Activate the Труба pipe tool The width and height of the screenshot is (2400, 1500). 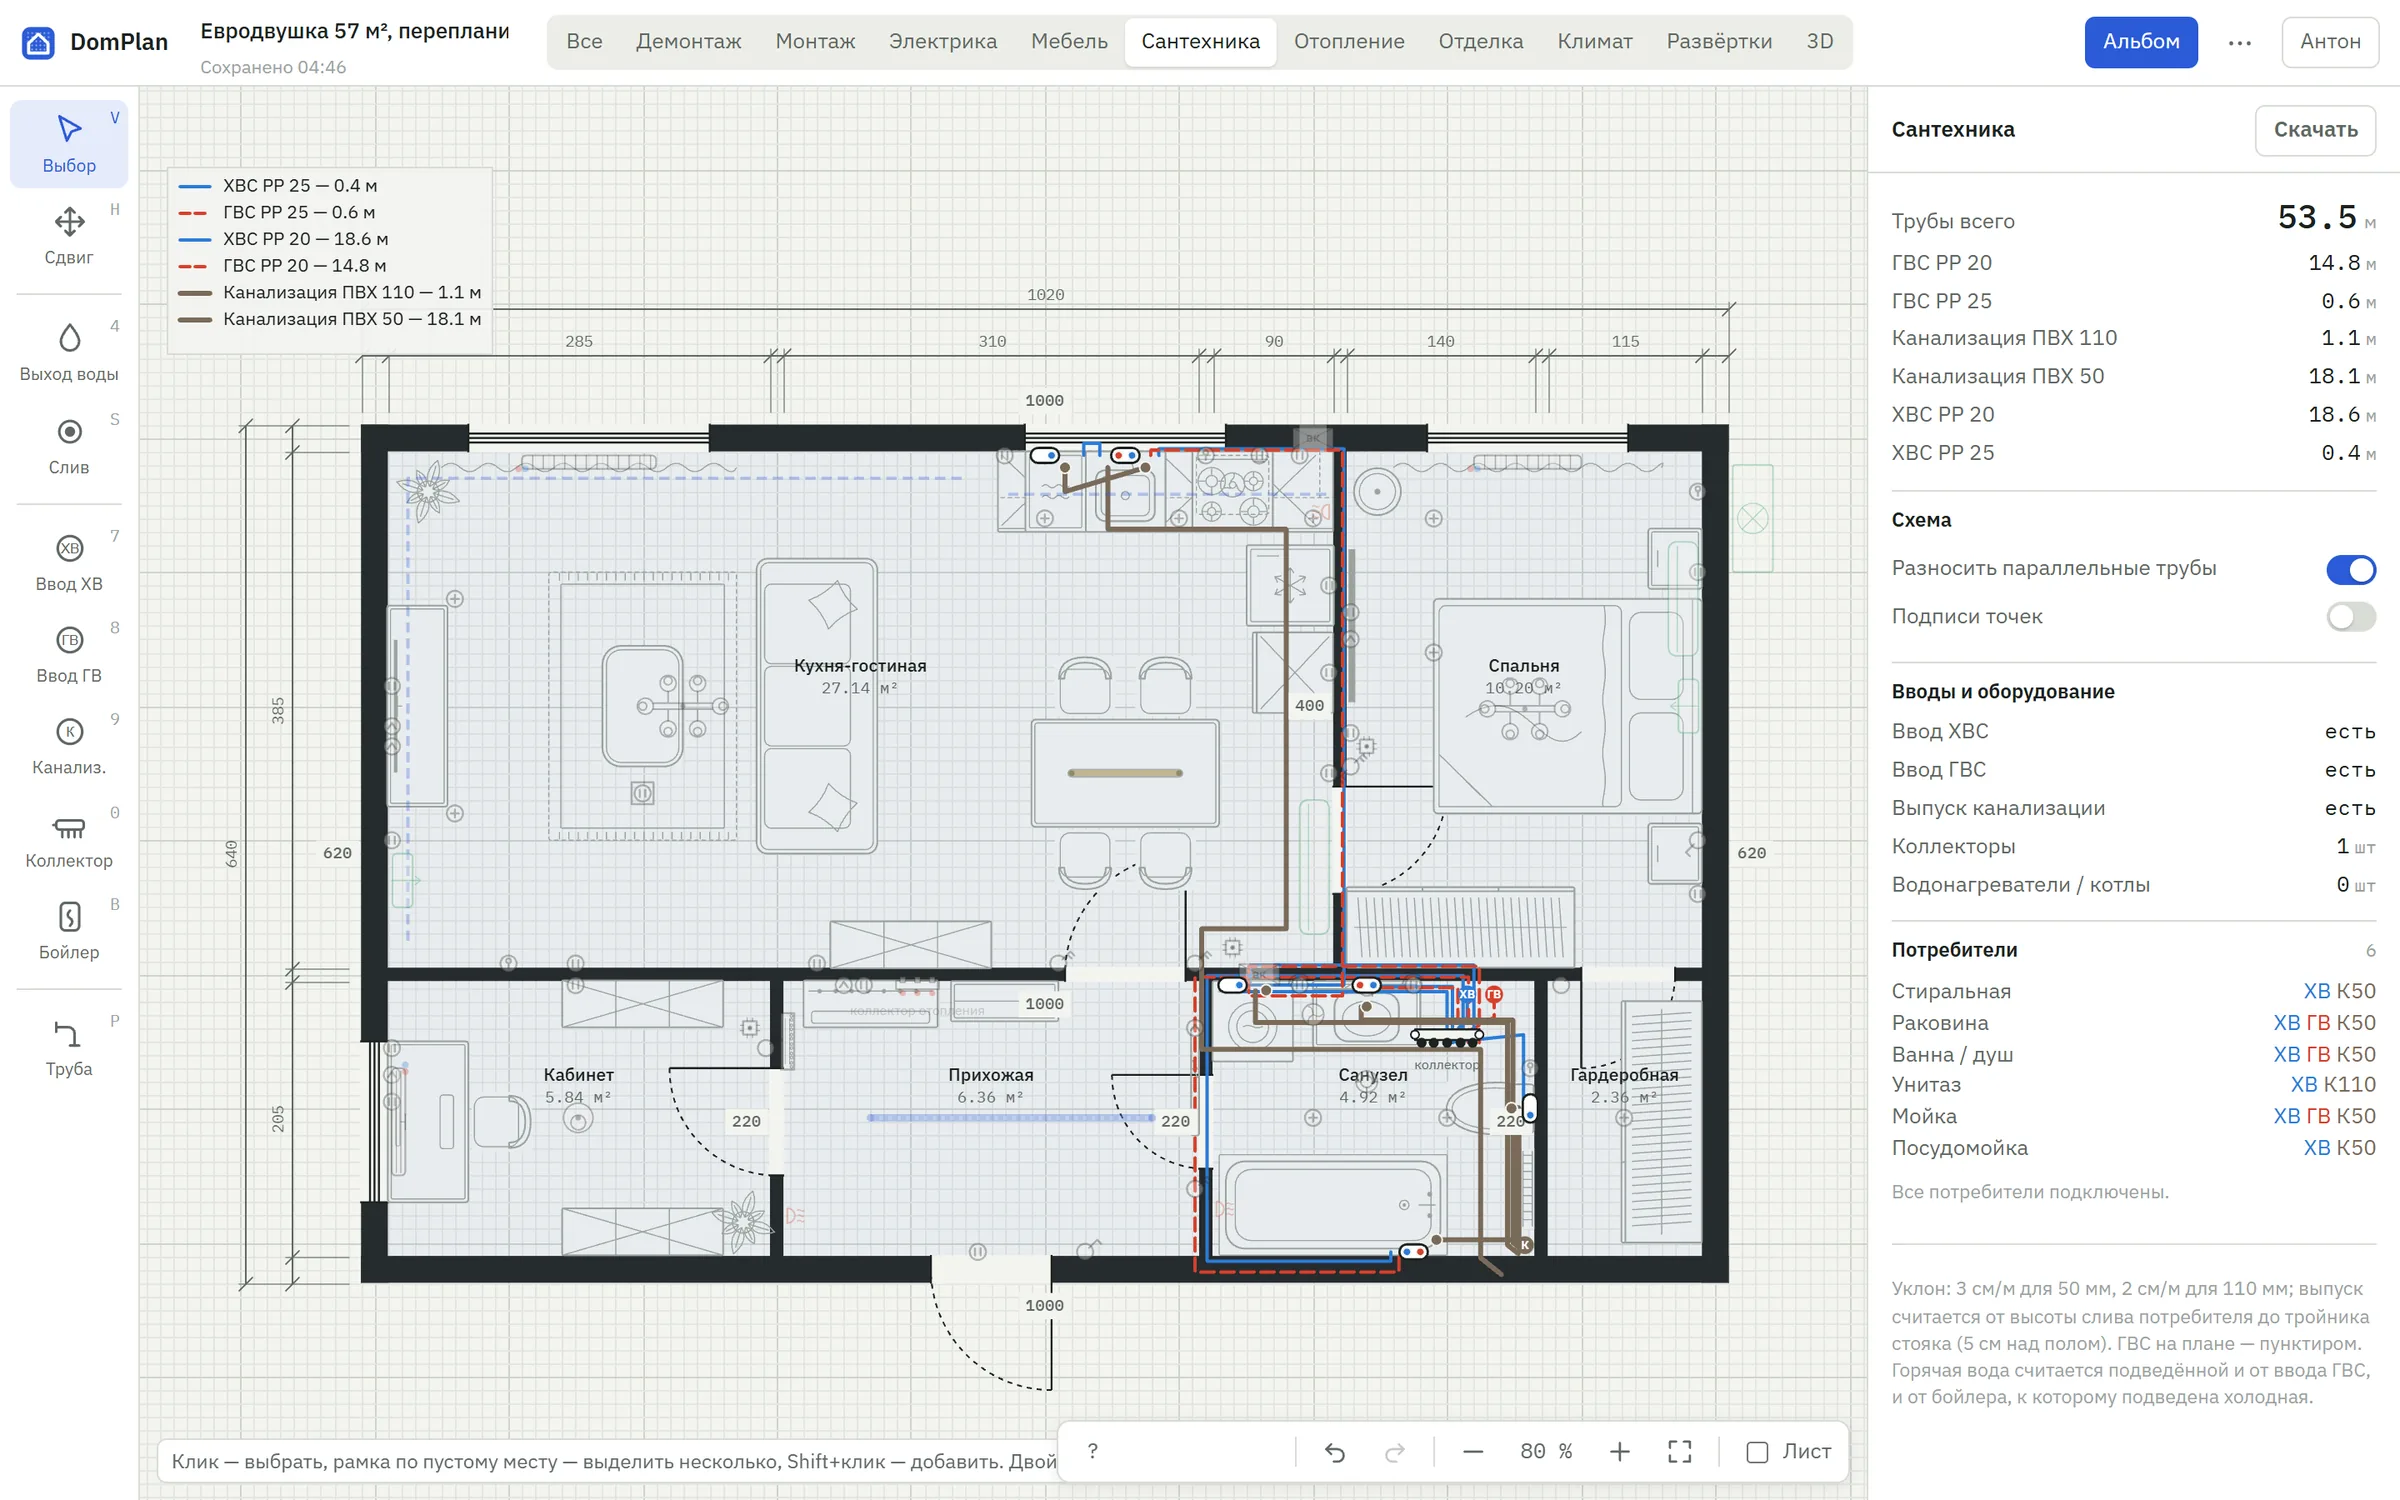click(x=69, y=1048)
